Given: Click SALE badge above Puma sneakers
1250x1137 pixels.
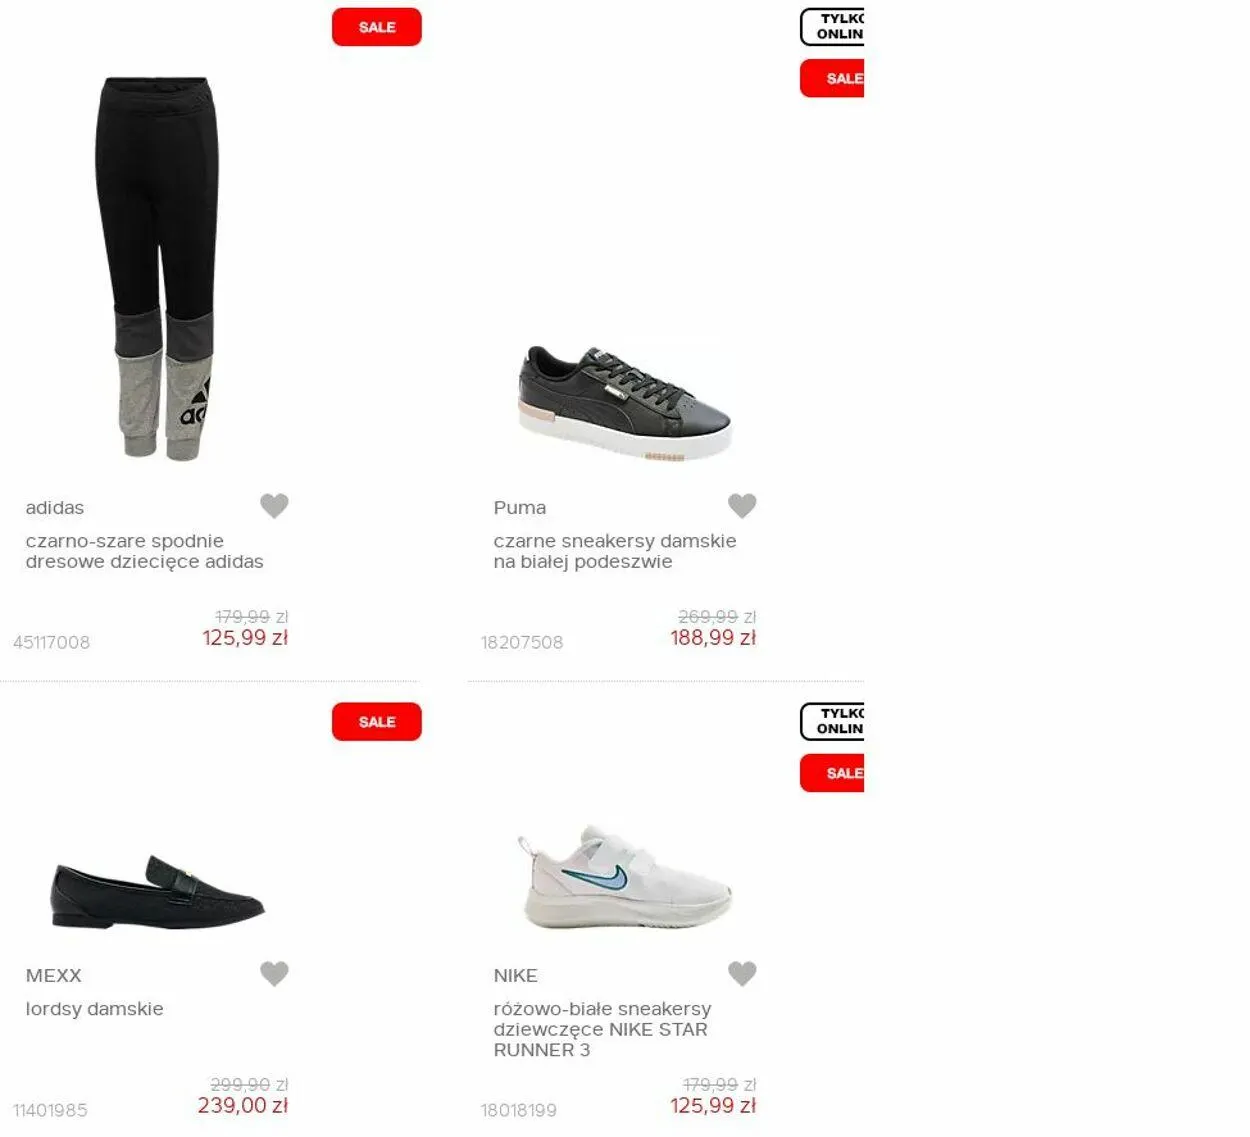Looking at the screenshot, I should point(832,78).
